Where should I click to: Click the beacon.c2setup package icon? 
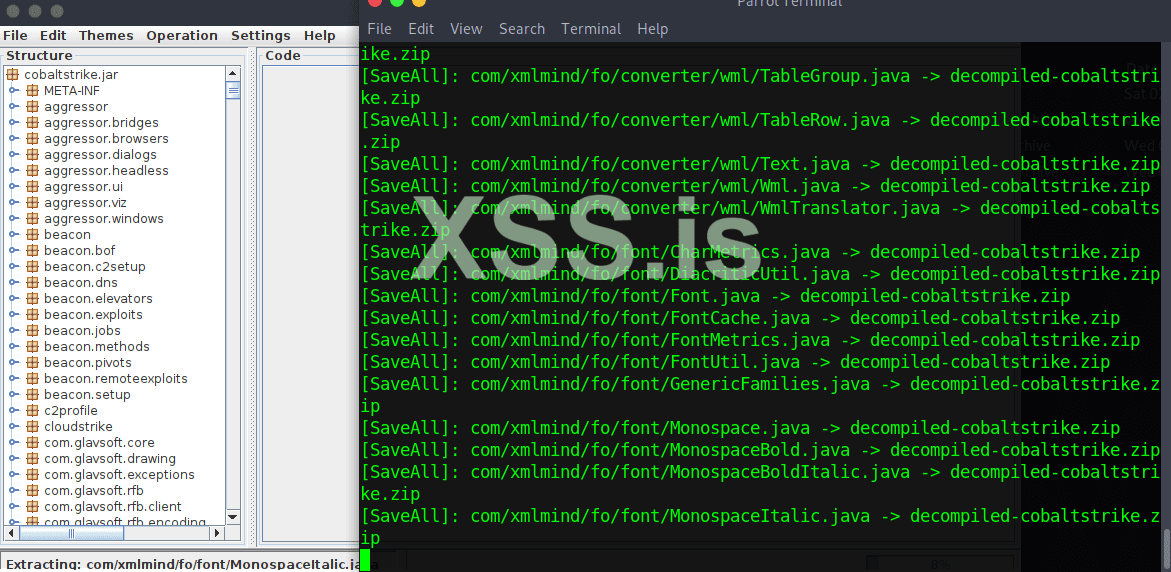tap(31, 267)
